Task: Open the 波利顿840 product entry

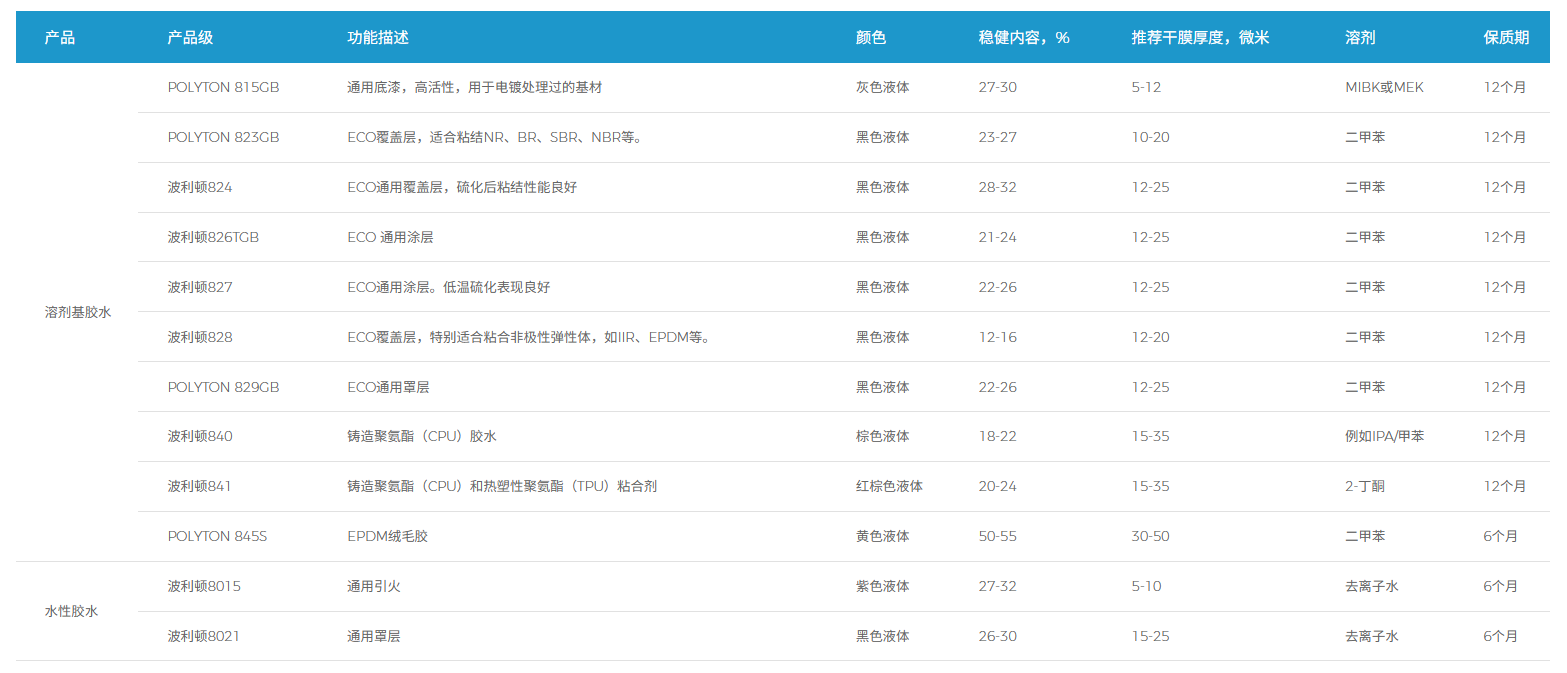Action: click(x=200, y=437)
